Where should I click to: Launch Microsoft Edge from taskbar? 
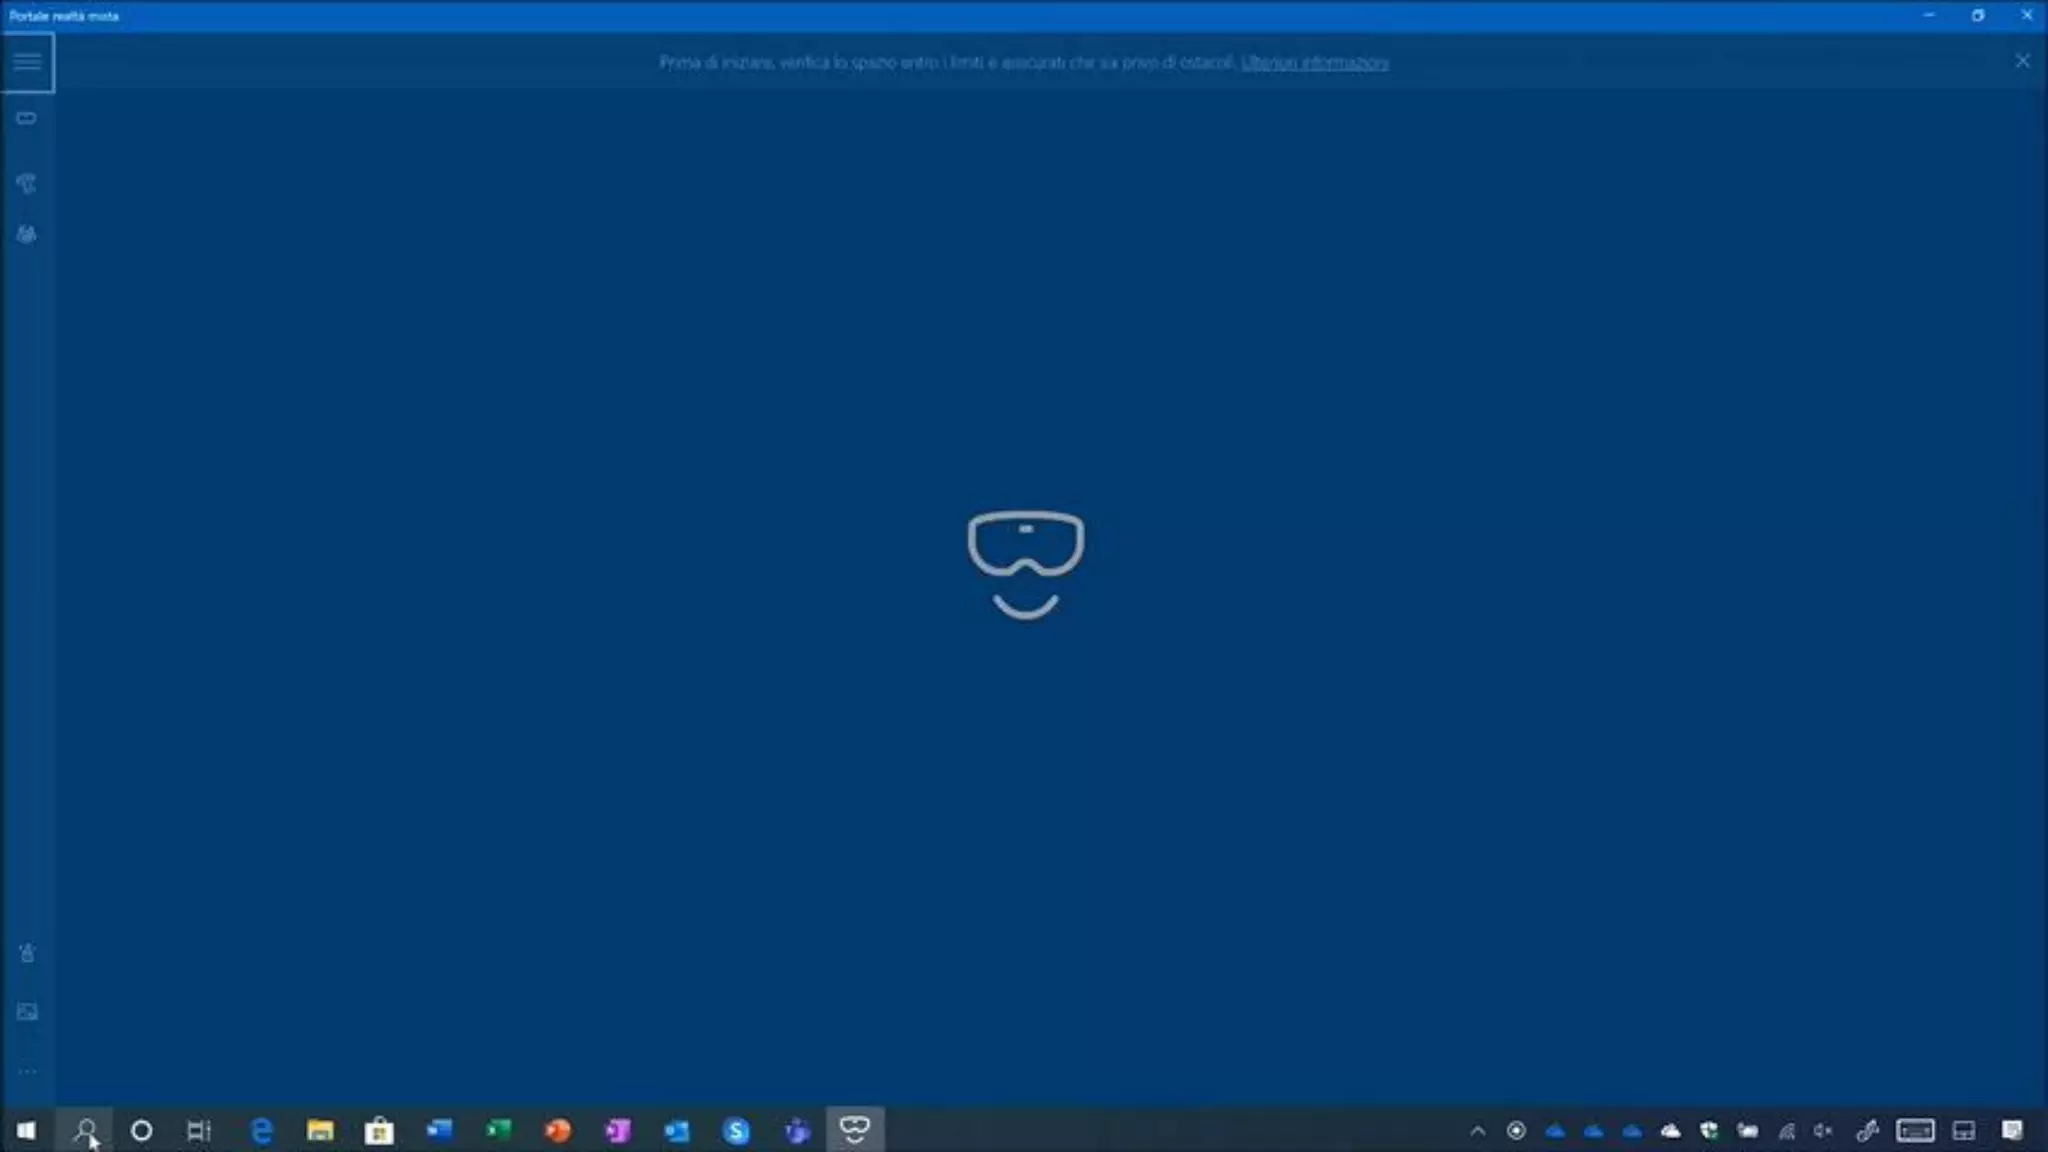click(x=261, y=1130)
